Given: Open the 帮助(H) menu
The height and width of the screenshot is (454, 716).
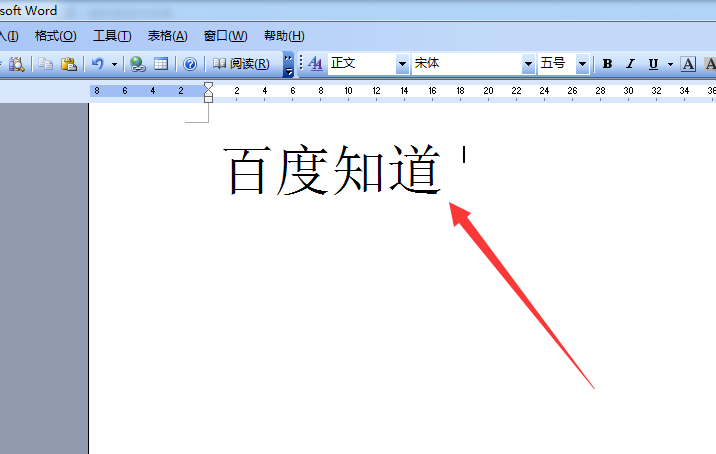Looking at the screenshot, I should 284,36.
